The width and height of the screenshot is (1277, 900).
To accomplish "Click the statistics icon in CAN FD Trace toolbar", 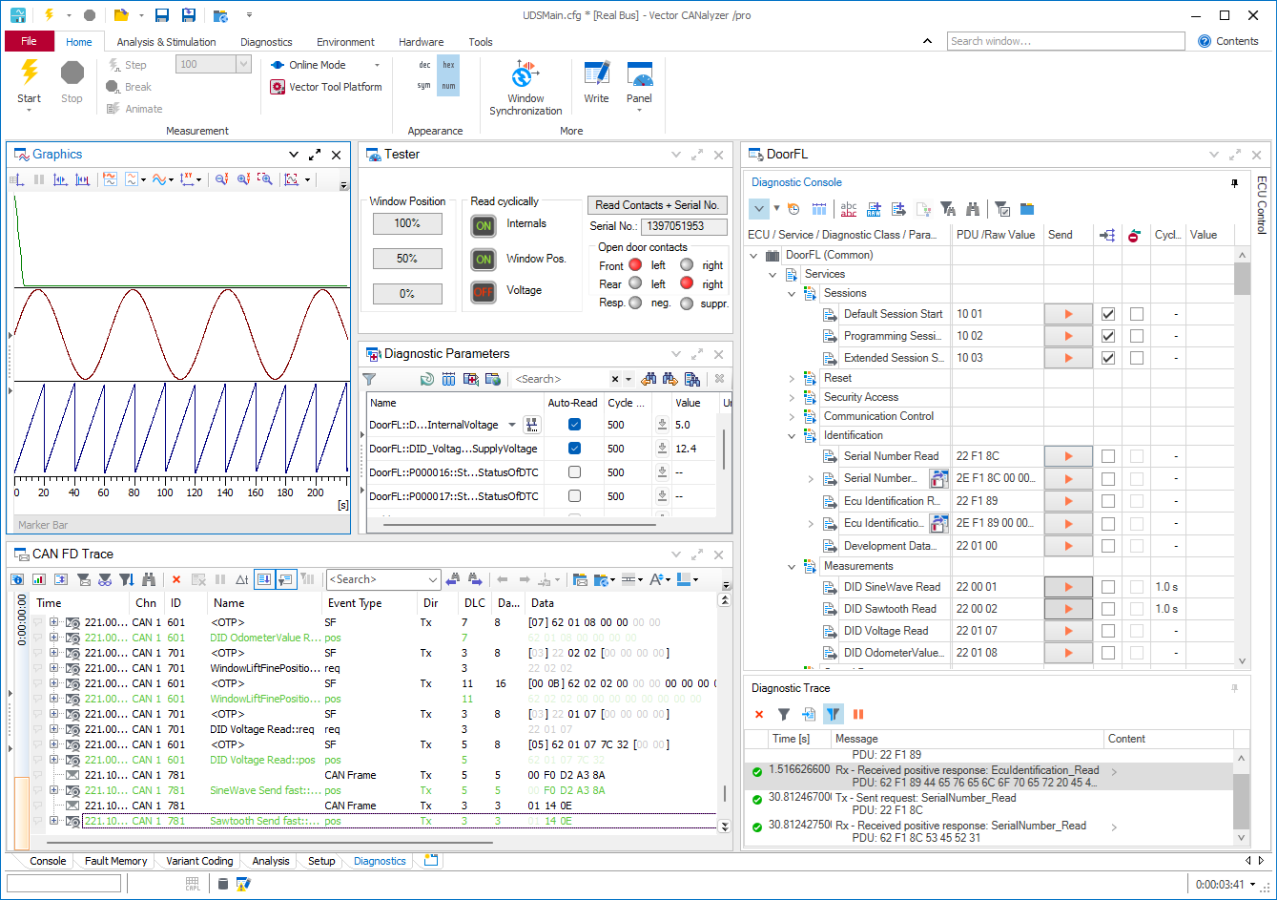I will pos(39,579).
